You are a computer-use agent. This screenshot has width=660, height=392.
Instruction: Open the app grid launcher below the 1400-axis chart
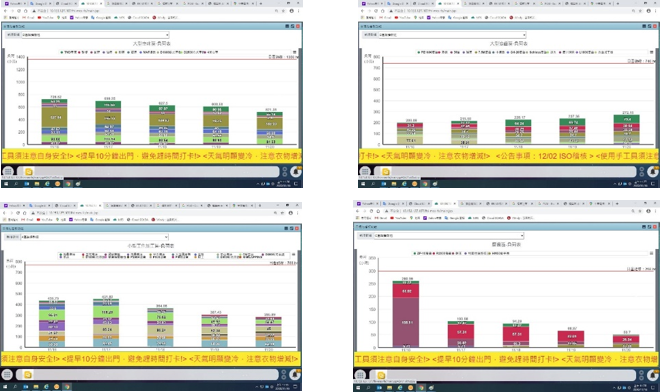[x=8, y=171]
